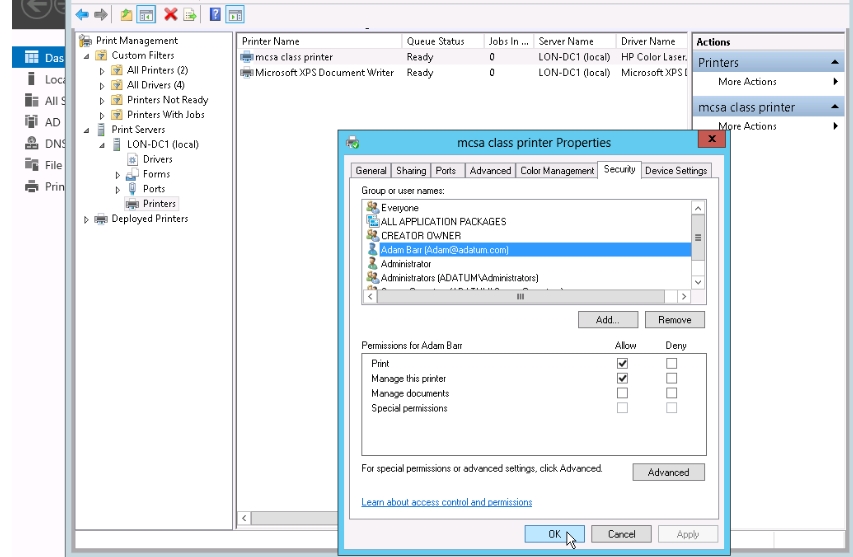Enable Deny for Manage documents

tap(671, 393)
